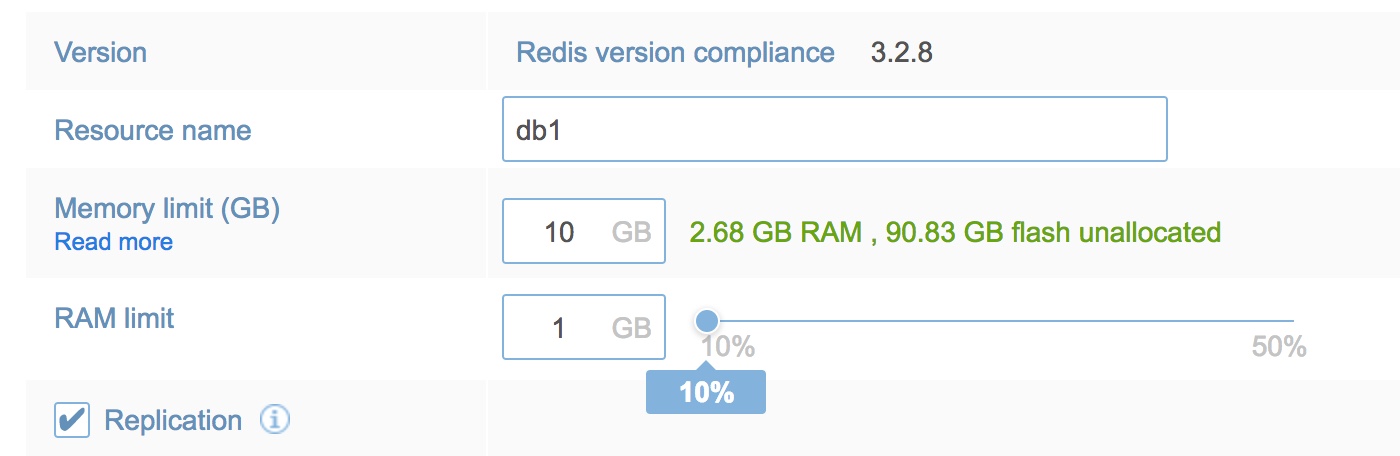Screen dimensions: 1400x456
Task: Click the GB unit in Memory limit field
Action: [x=631, y=232]
